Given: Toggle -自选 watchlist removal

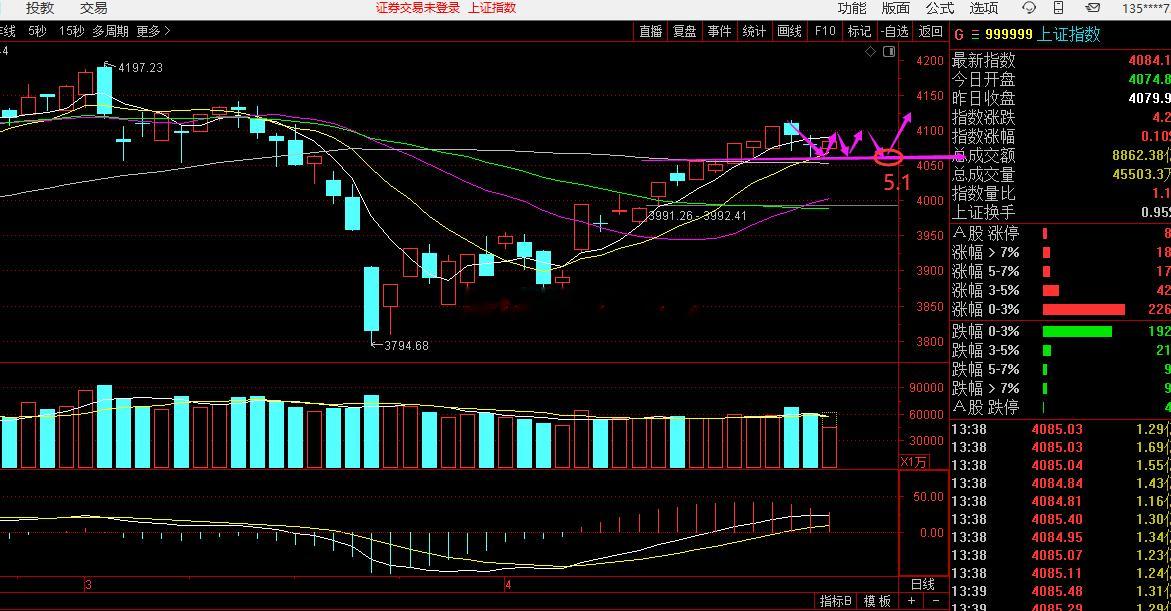Looking at the screenshot, I should coord(895,31).
